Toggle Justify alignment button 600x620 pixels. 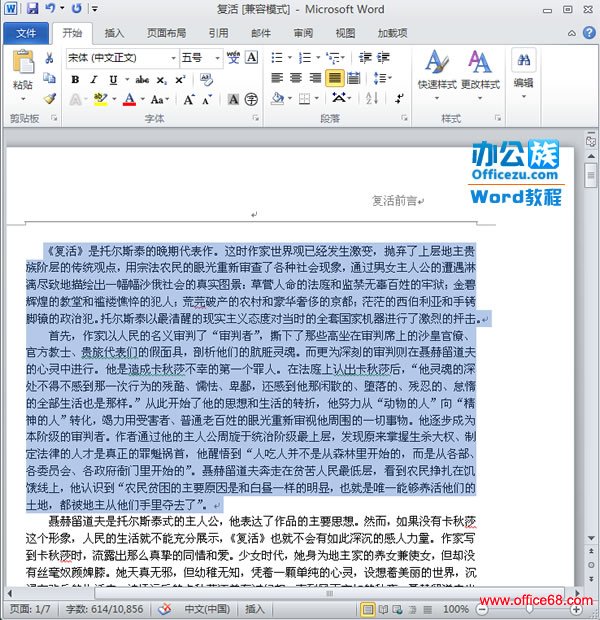335,78
